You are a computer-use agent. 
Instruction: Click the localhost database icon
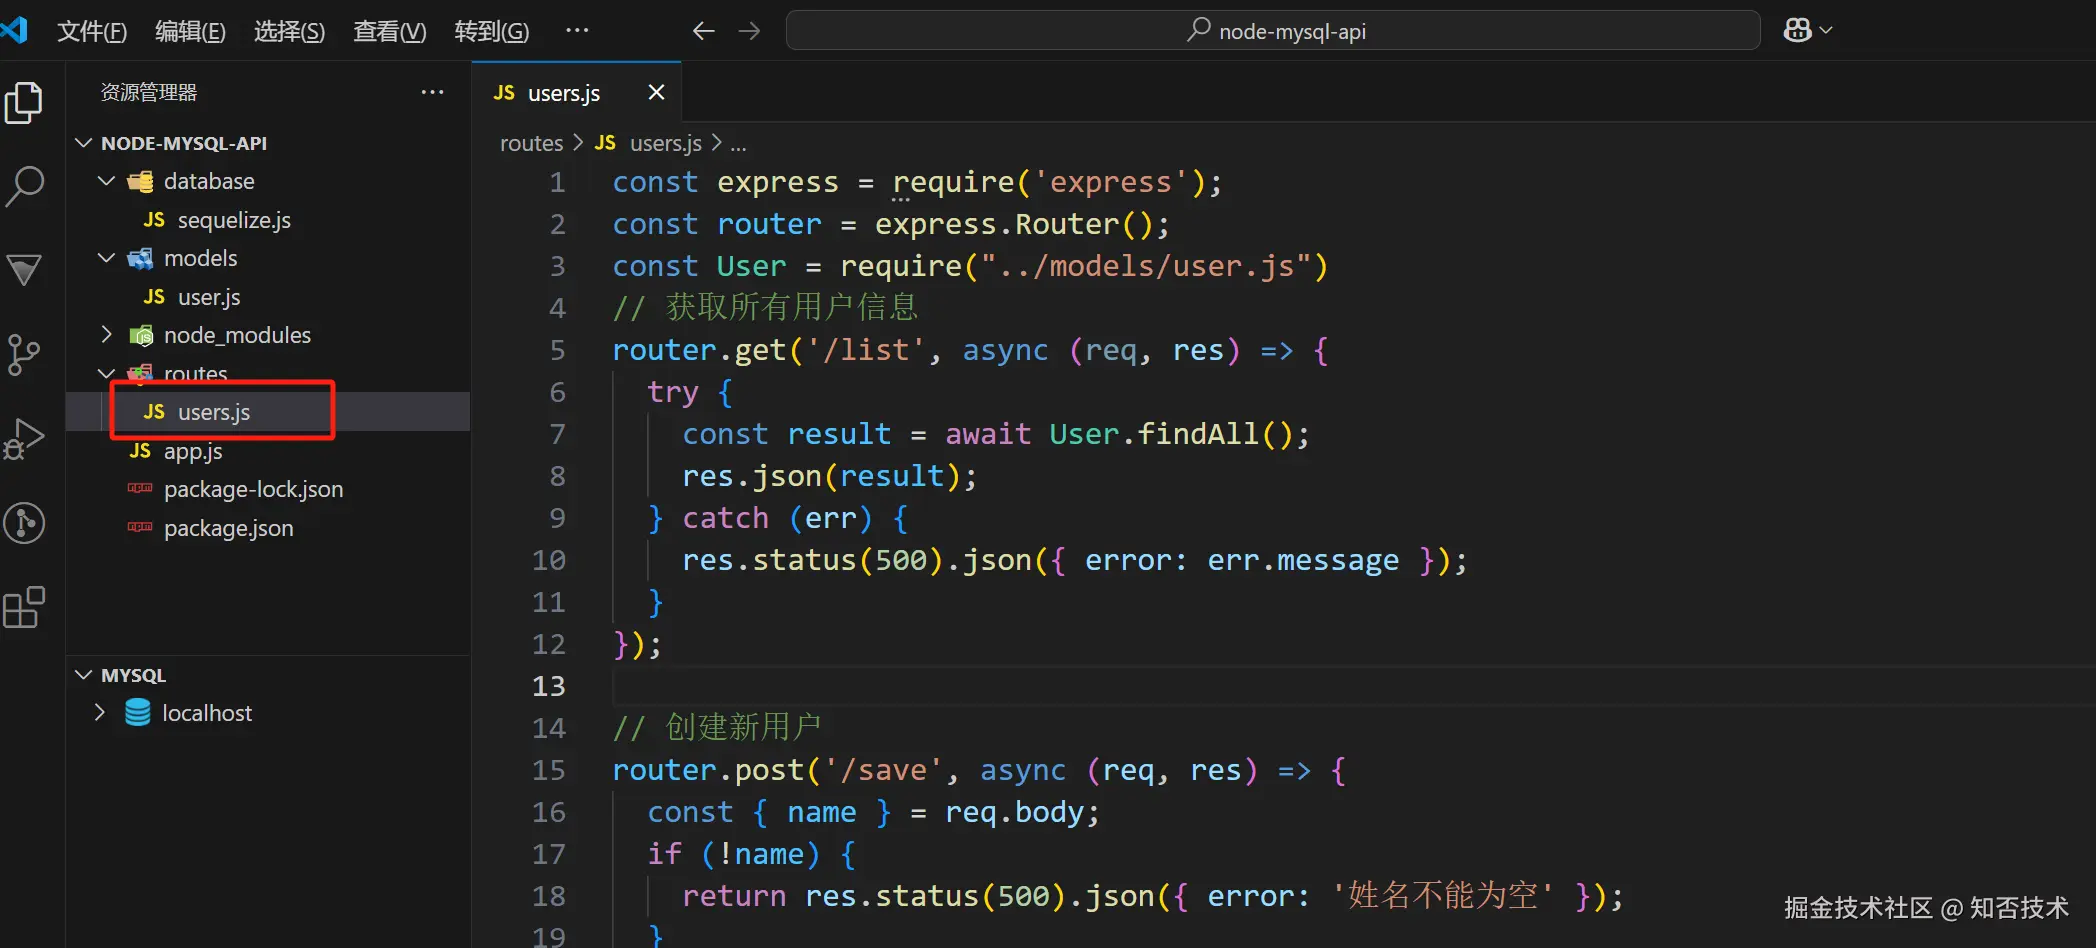pyautogui.click(x=138, y=713)
